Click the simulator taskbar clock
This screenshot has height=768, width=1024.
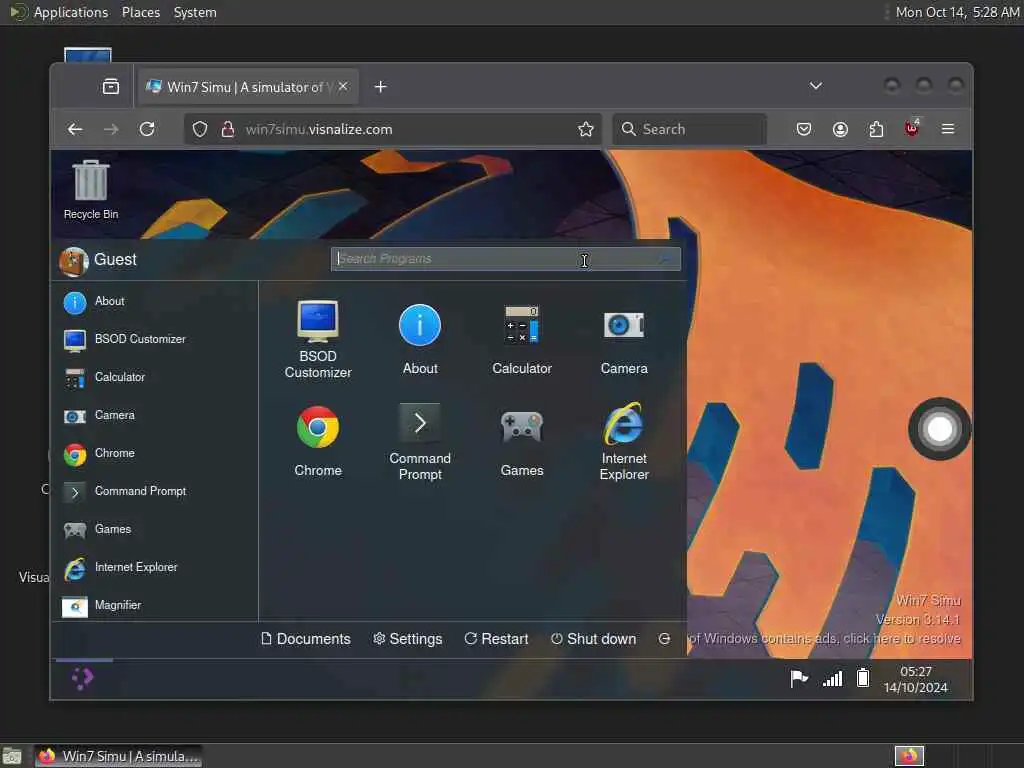click(x=916, y=679)
